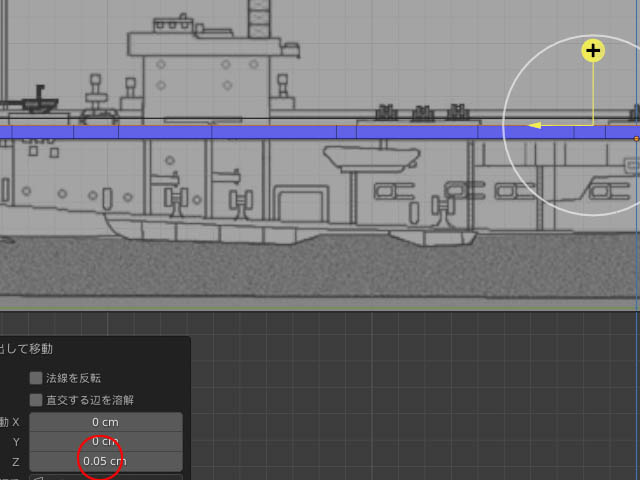The image size is (640, 480).
Task: Enable the 直交する辺を溶解 checkbox
Action: 36,400
